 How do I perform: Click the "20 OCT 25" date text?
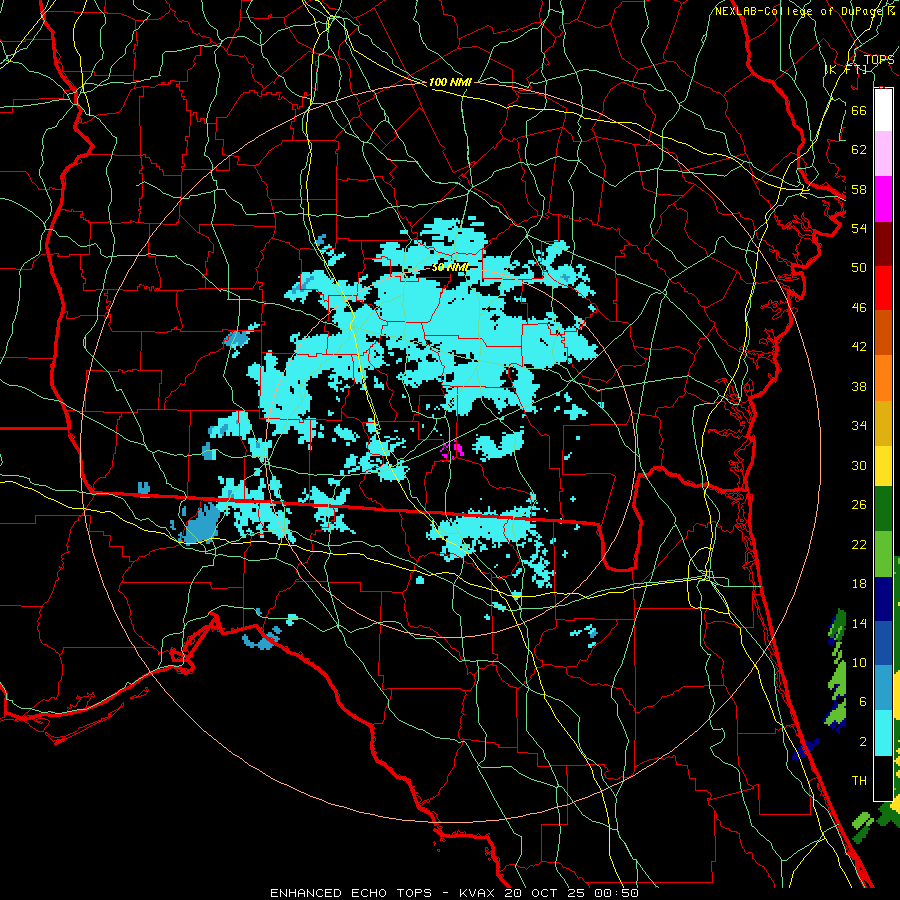tap(545, 893)
